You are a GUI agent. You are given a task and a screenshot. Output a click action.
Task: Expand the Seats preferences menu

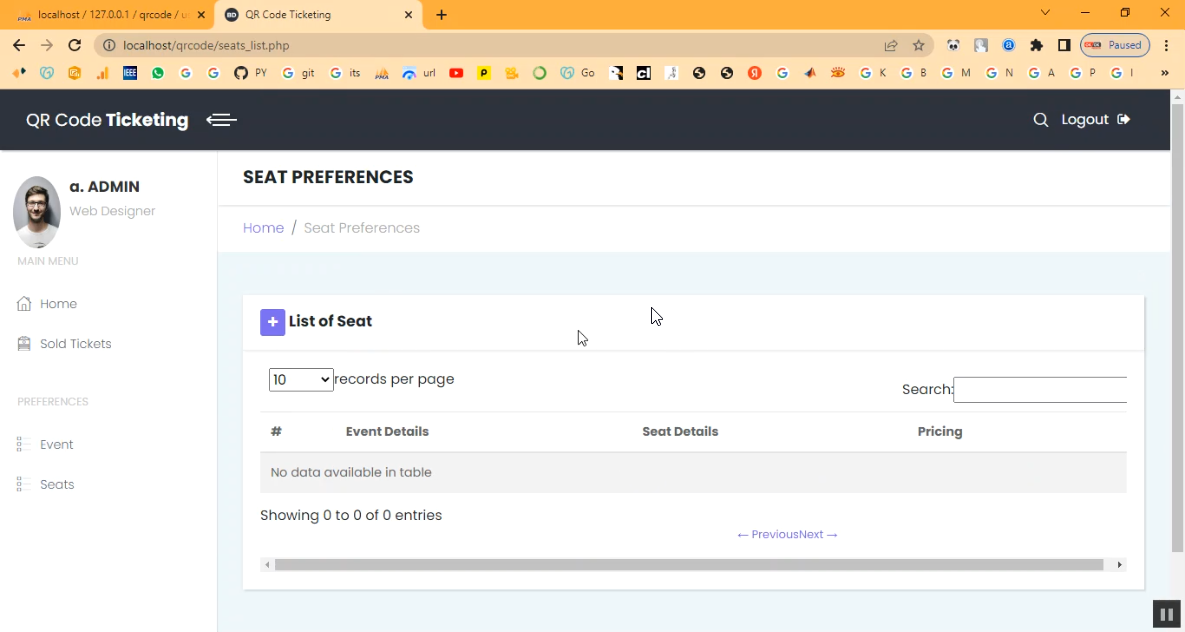57,485
